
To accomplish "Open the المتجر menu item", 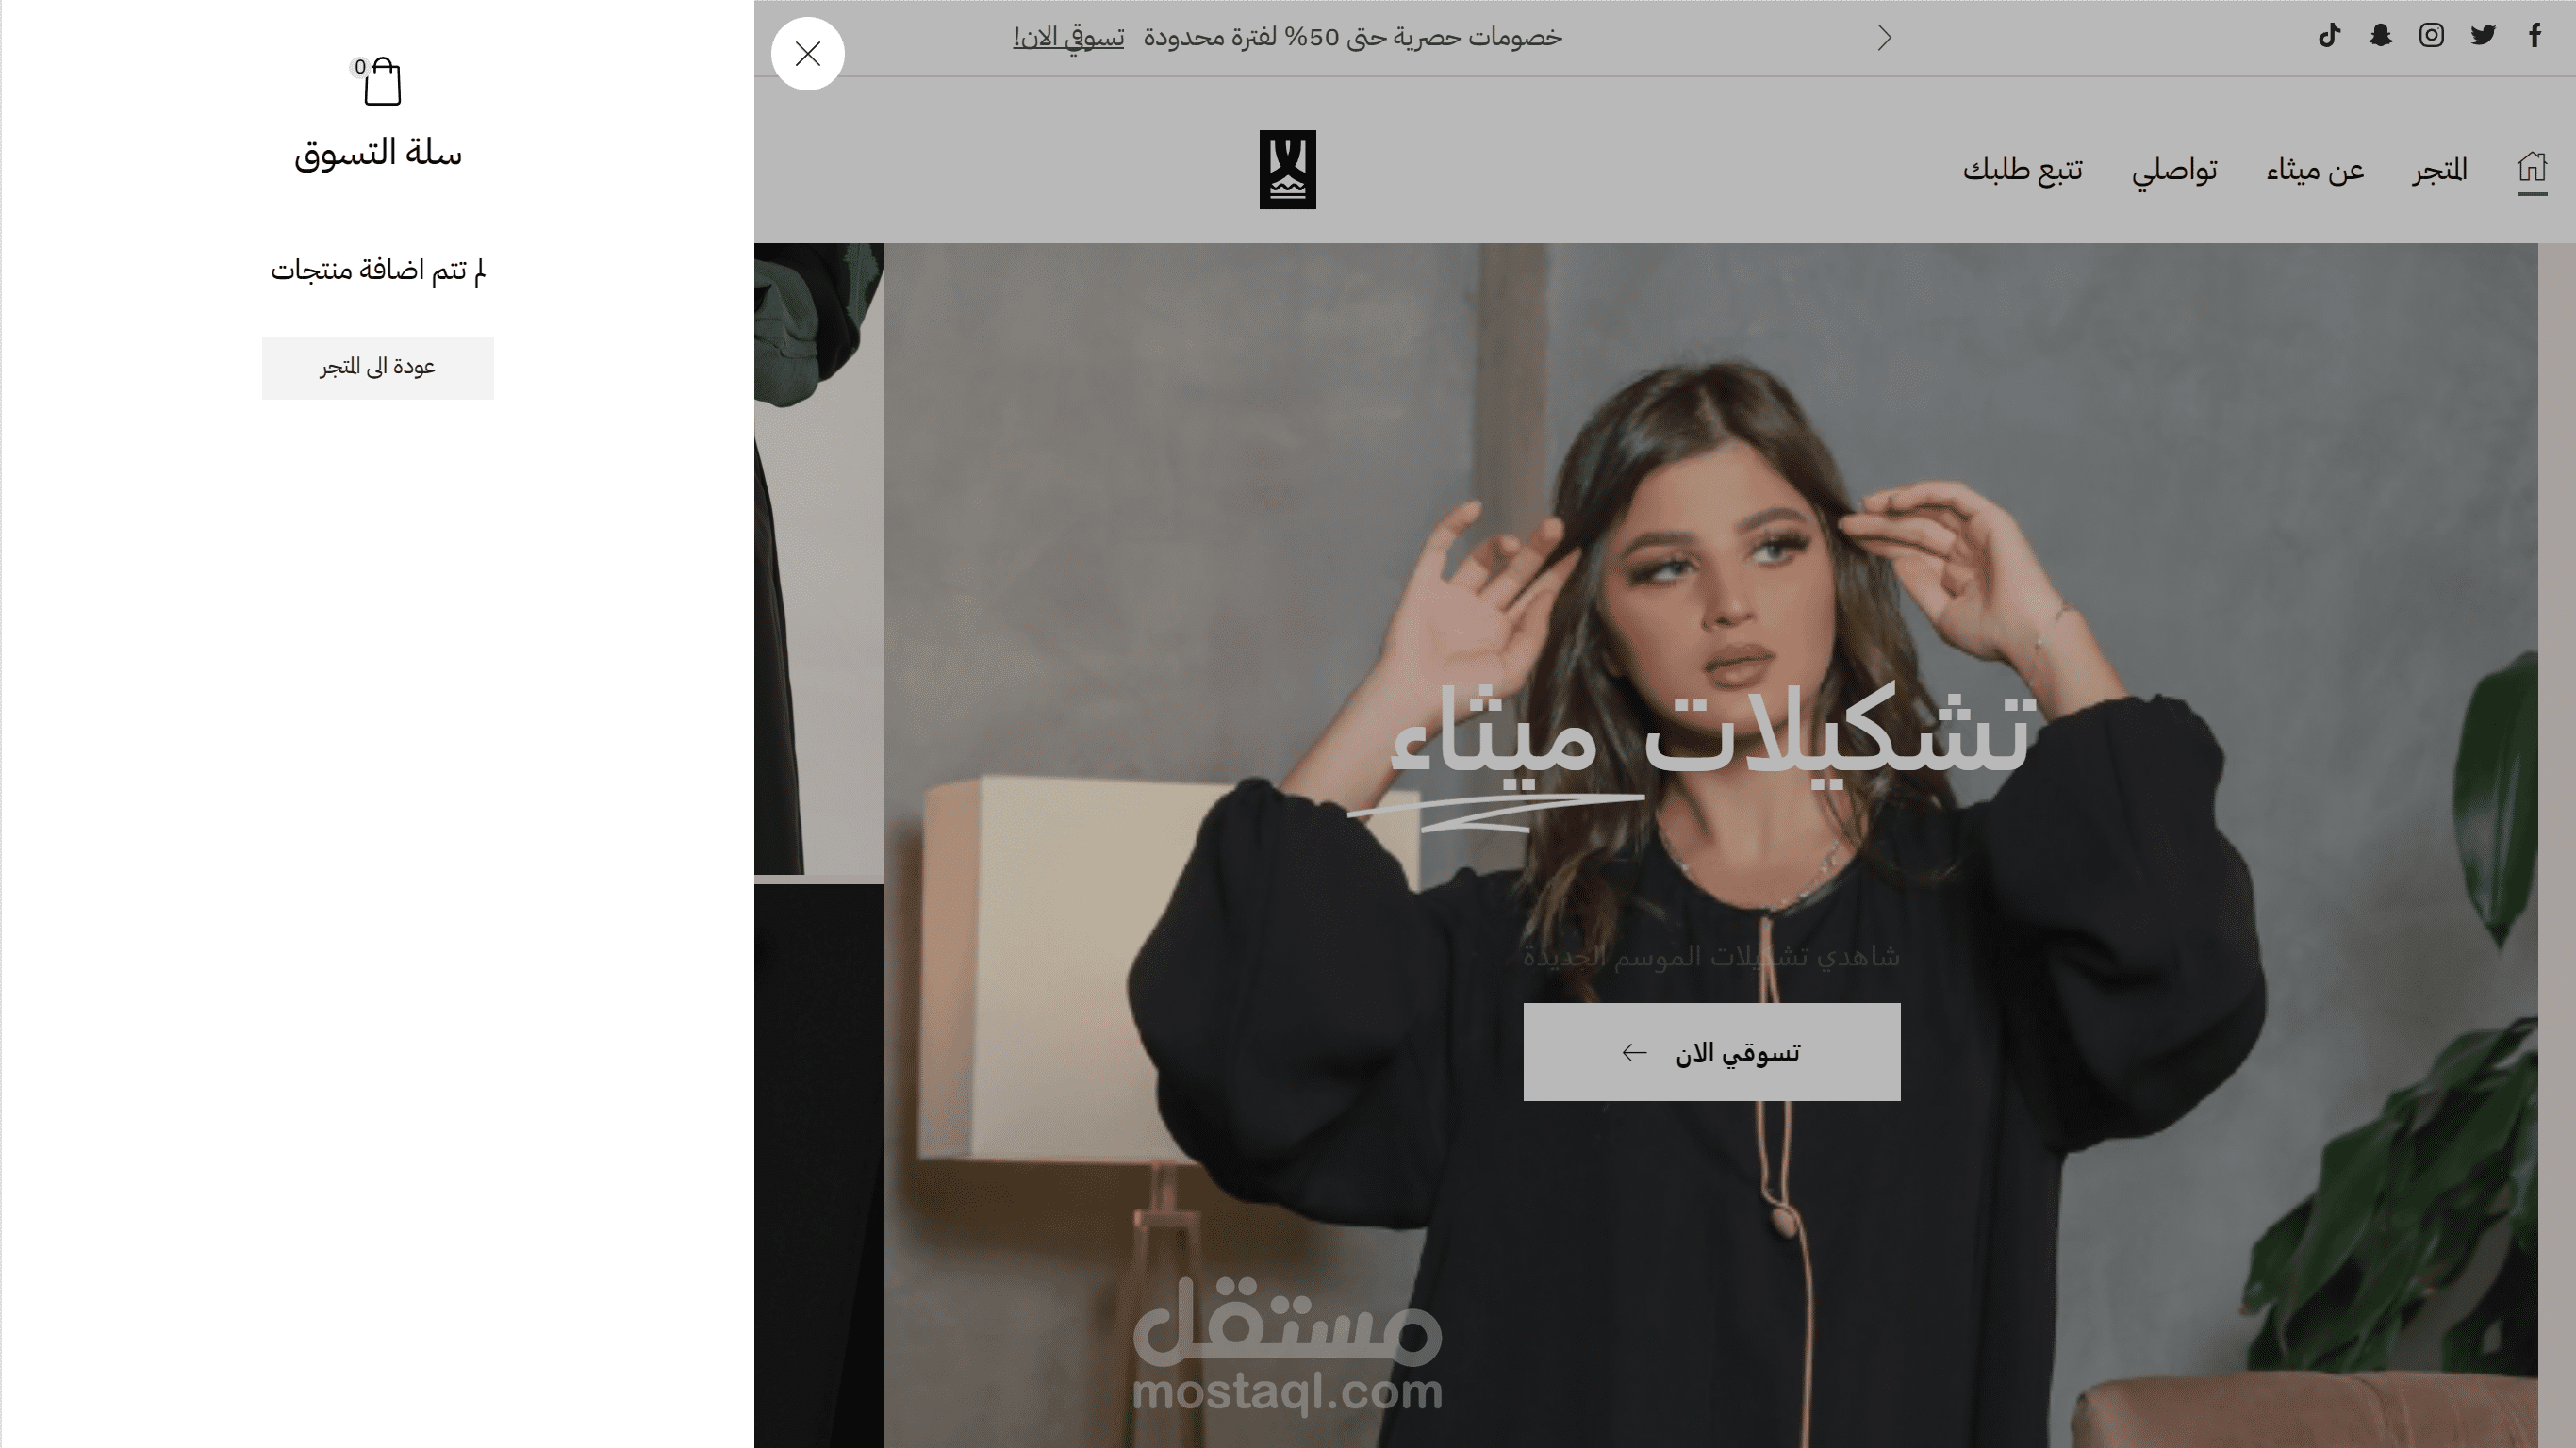I will pyautogui.click(x=2439, y=170).
